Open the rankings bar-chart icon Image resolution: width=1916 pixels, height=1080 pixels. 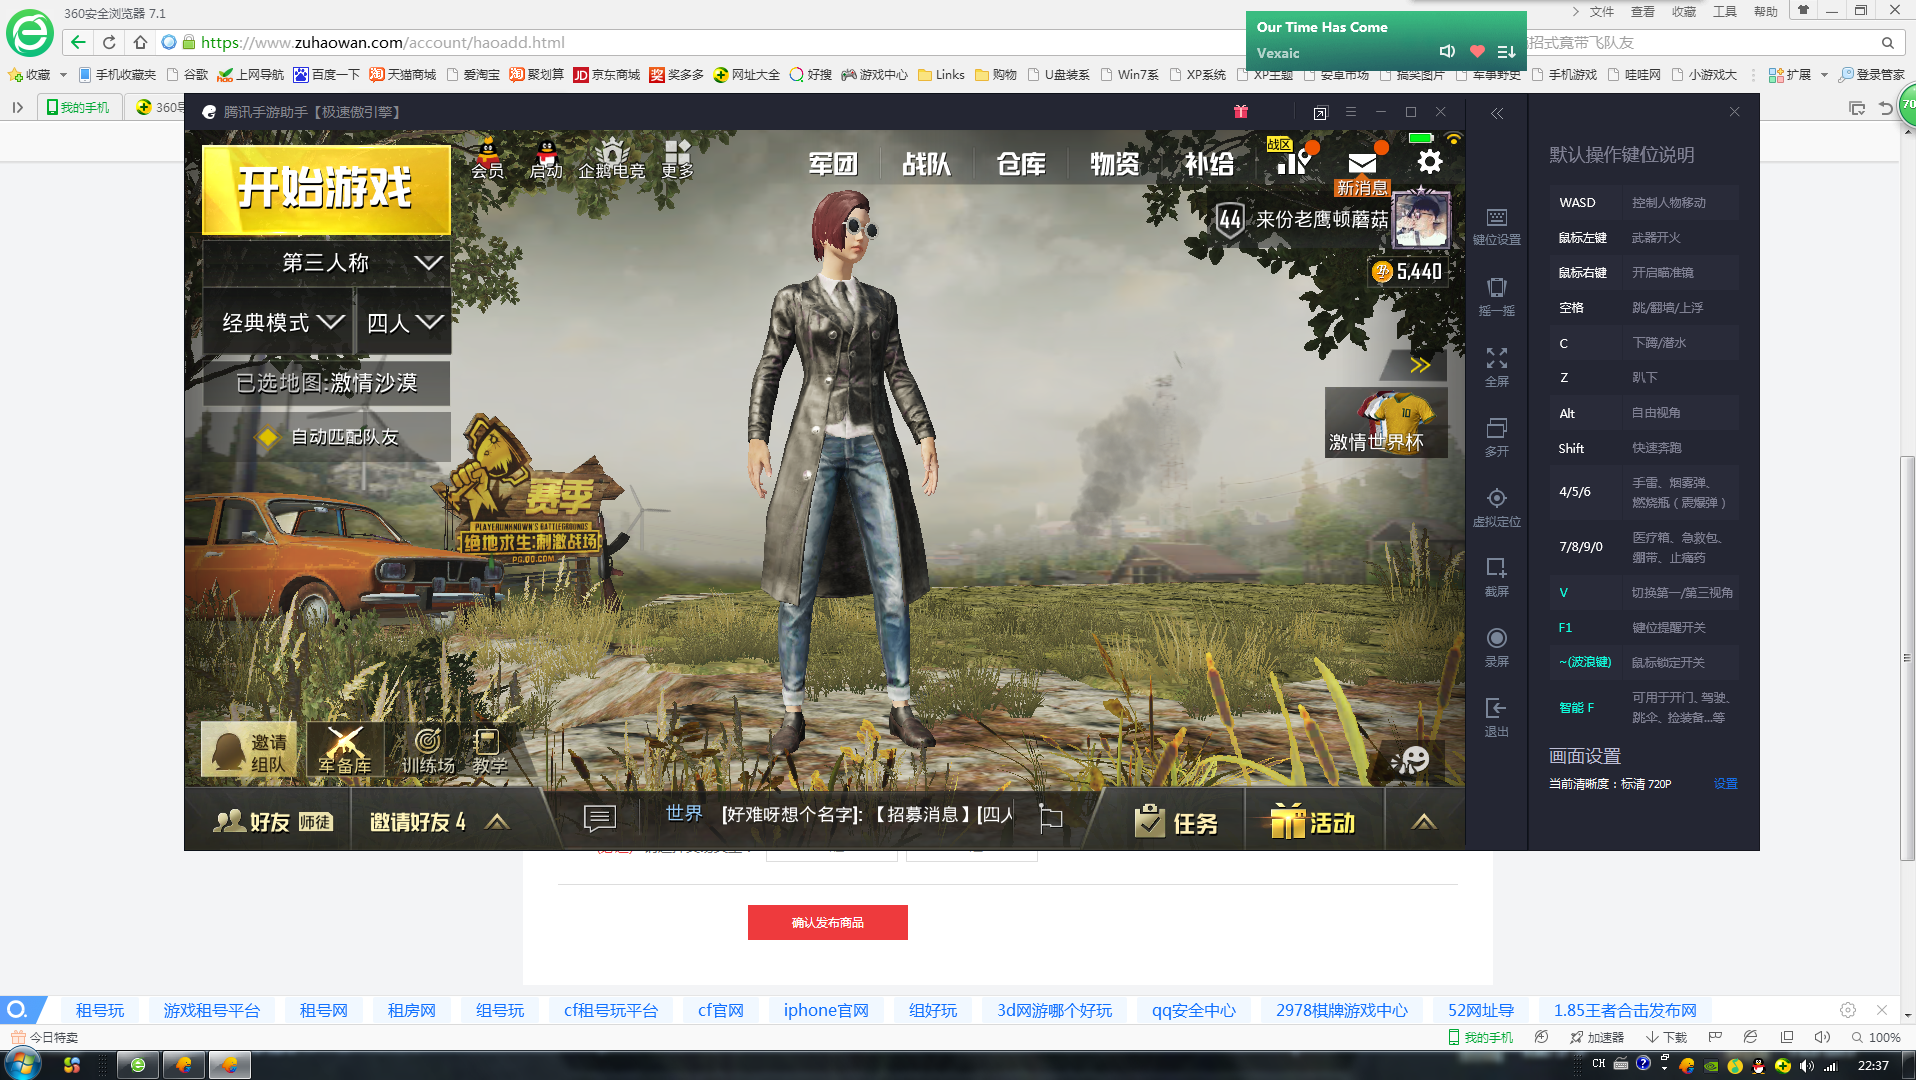(x=1293, y=161)
